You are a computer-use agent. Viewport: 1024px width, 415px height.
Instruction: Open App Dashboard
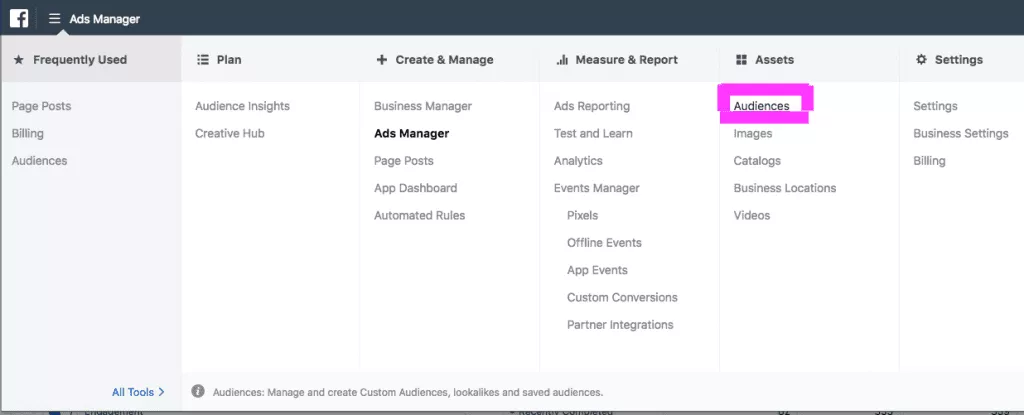pos(415,188)
